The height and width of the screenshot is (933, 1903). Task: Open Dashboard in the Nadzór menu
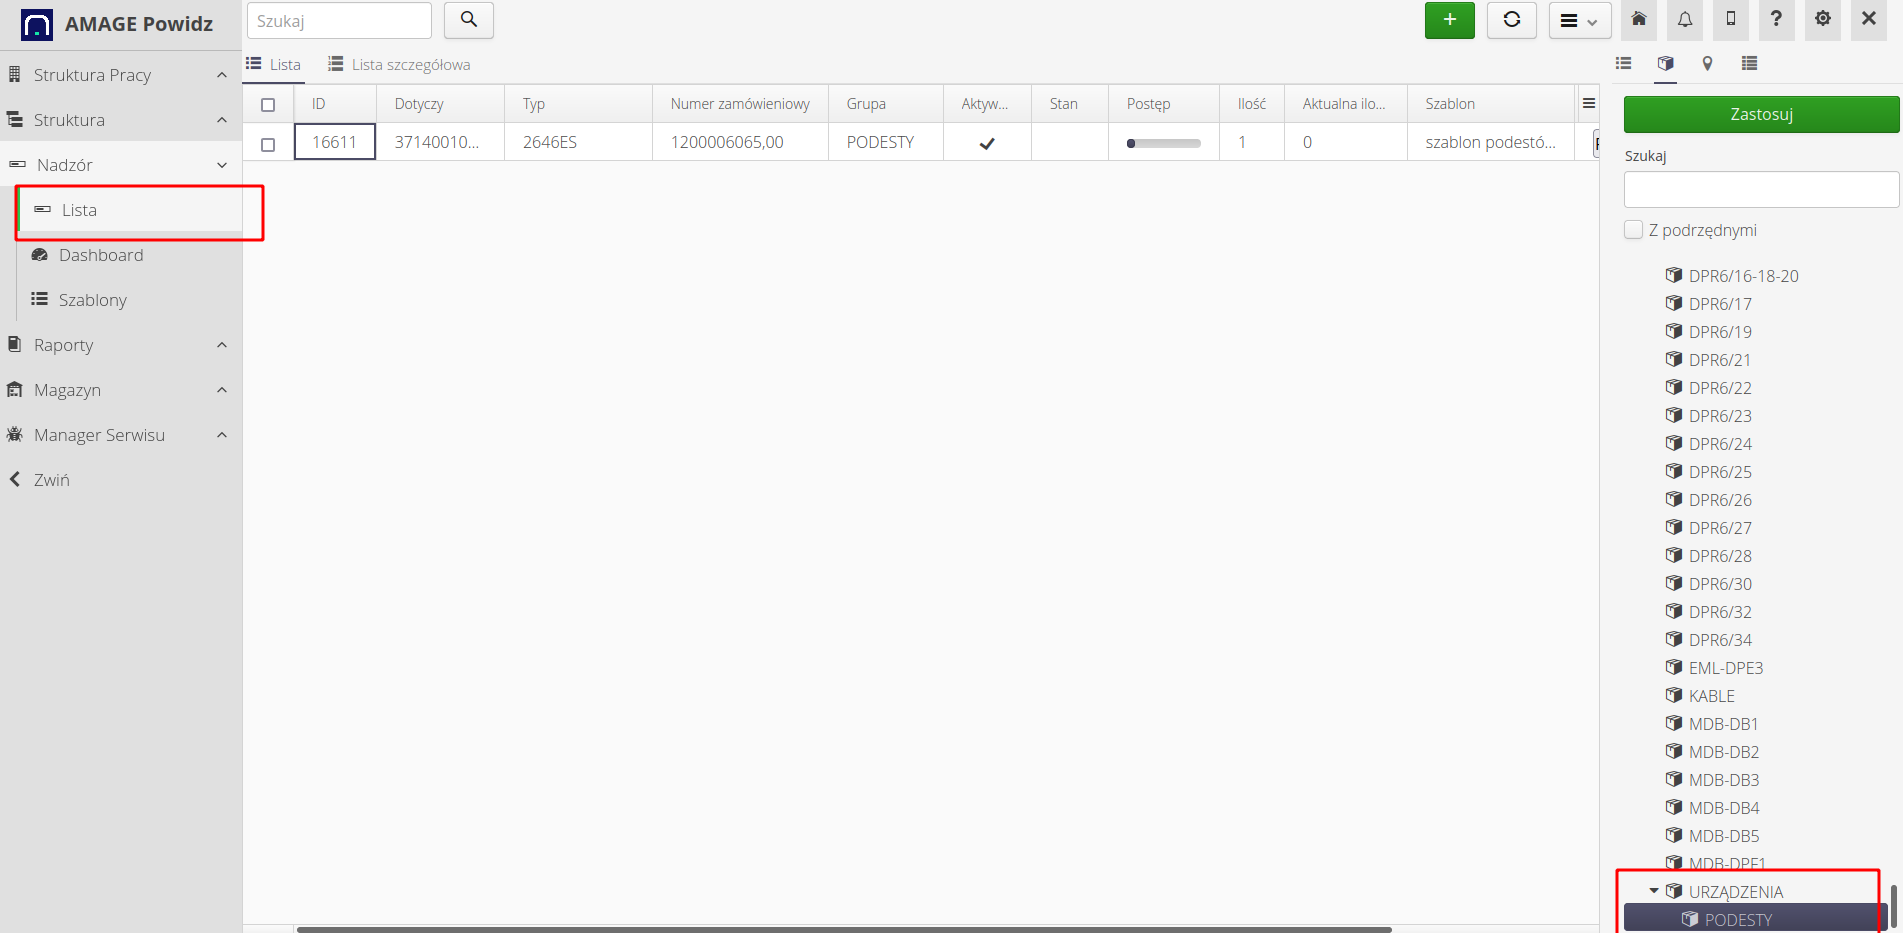click(101, 255)
